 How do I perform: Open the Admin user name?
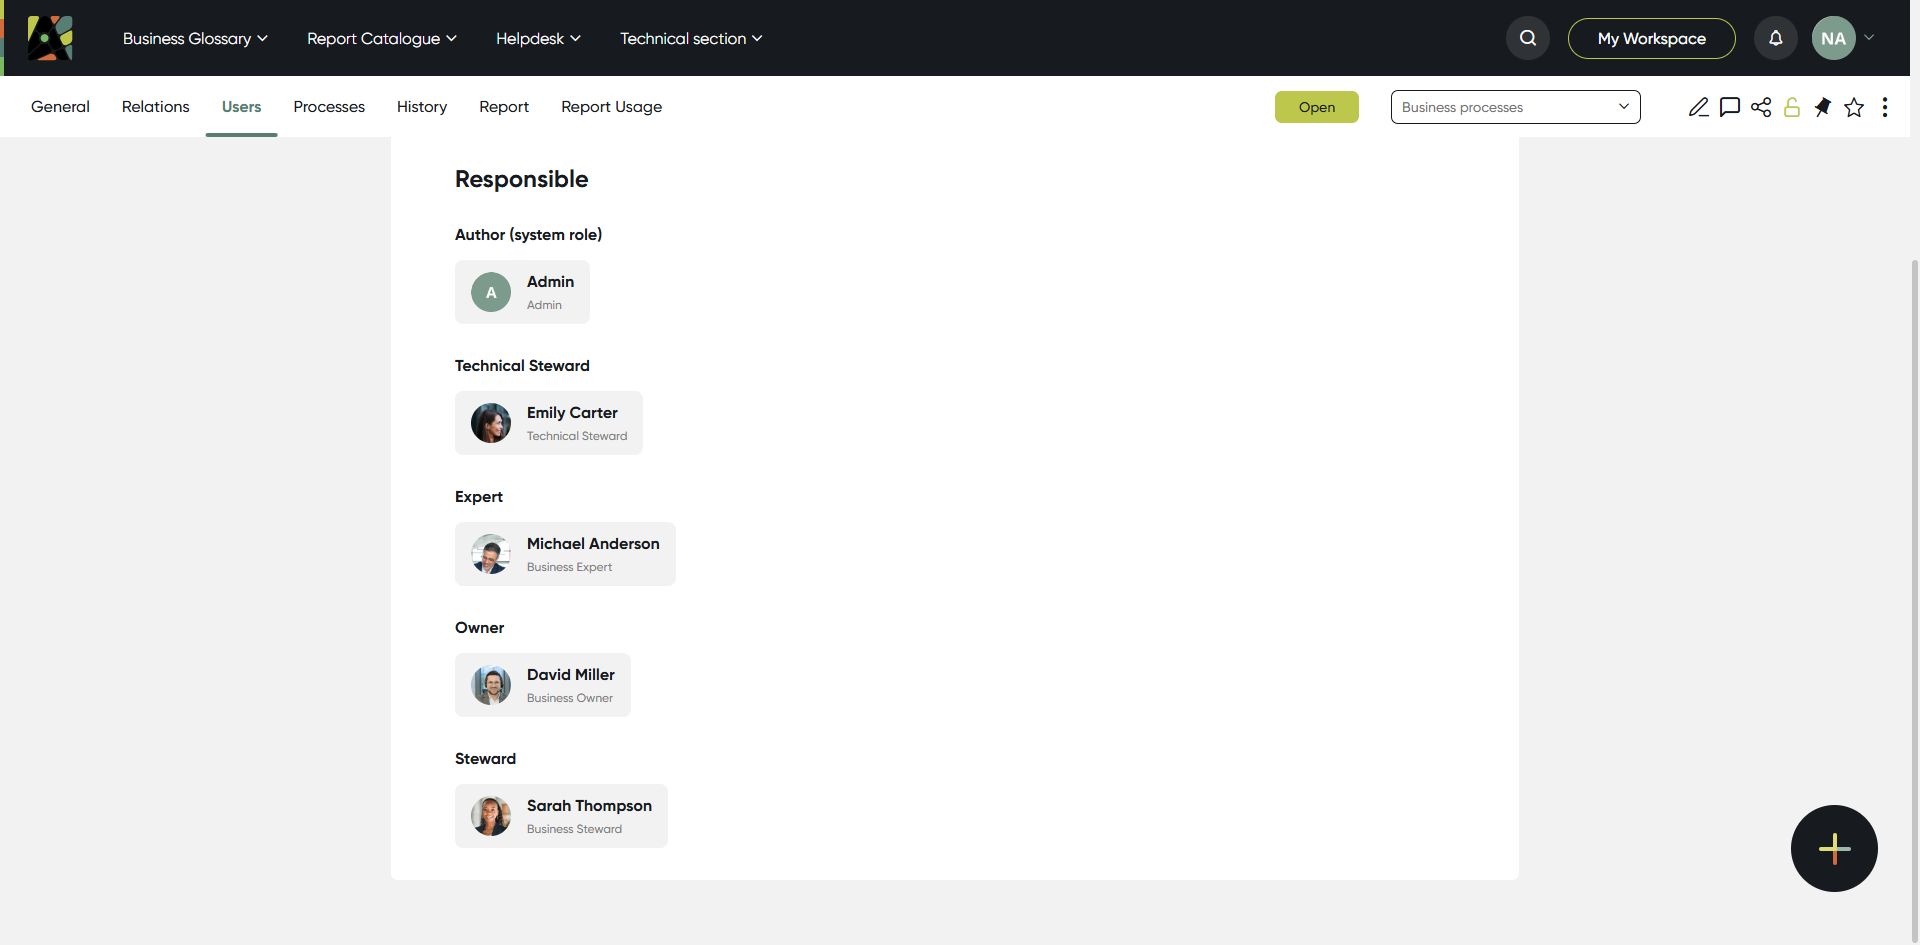tap(550, 282)
